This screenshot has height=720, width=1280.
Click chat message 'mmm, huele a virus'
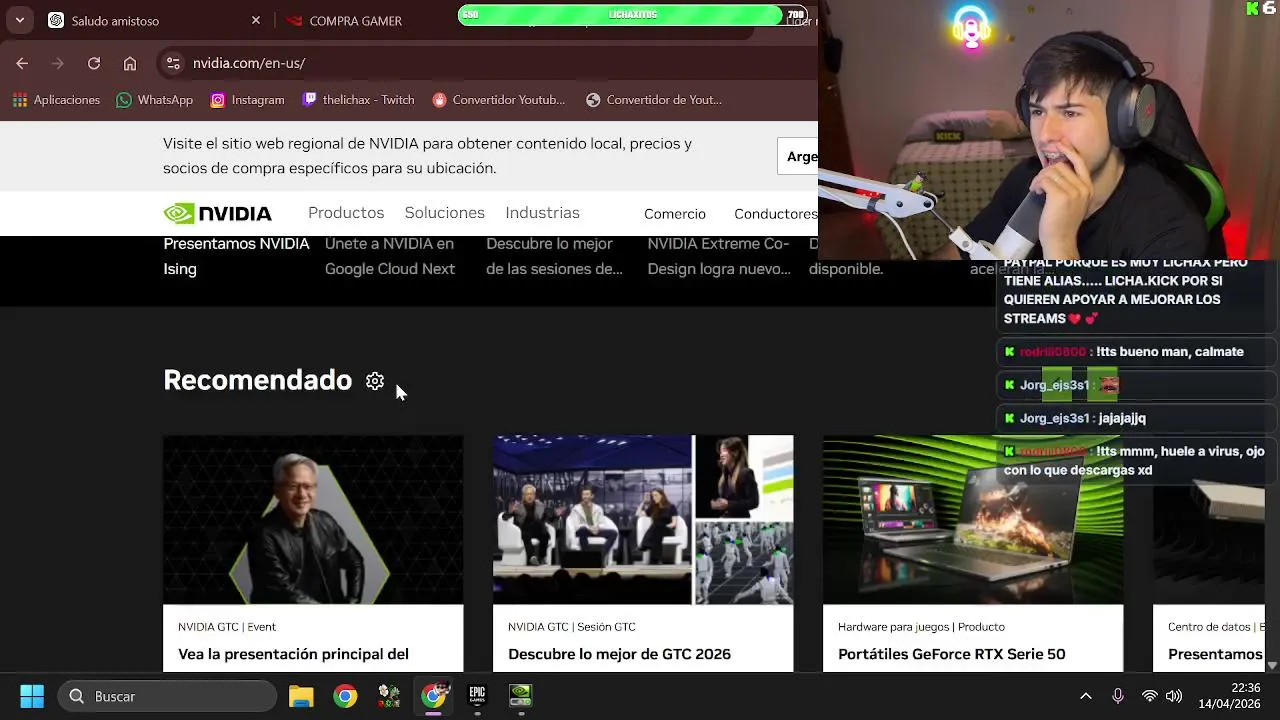pyautogui.click(x=1136, y=460)
